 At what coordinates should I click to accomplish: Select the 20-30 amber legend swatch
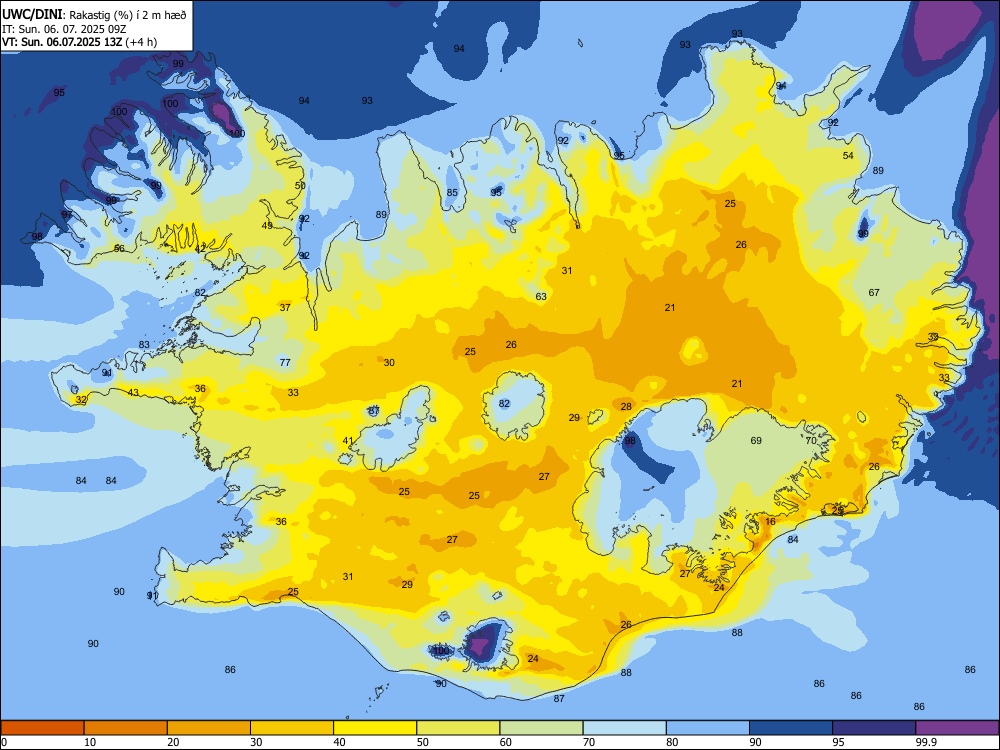209,728
